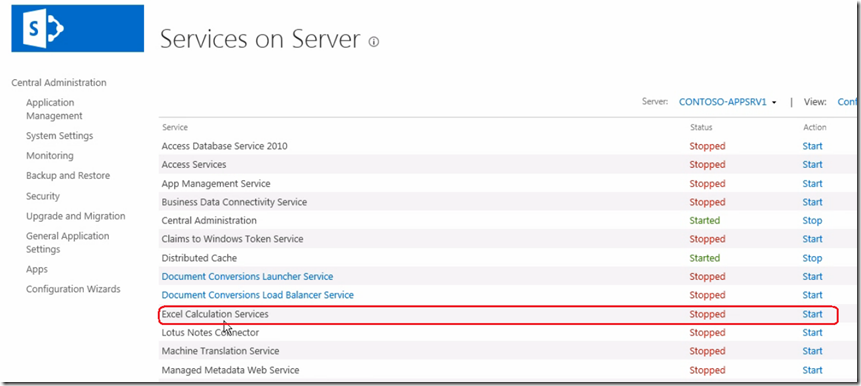Start the Lotus Notes Connector

[x=812, y=333]
